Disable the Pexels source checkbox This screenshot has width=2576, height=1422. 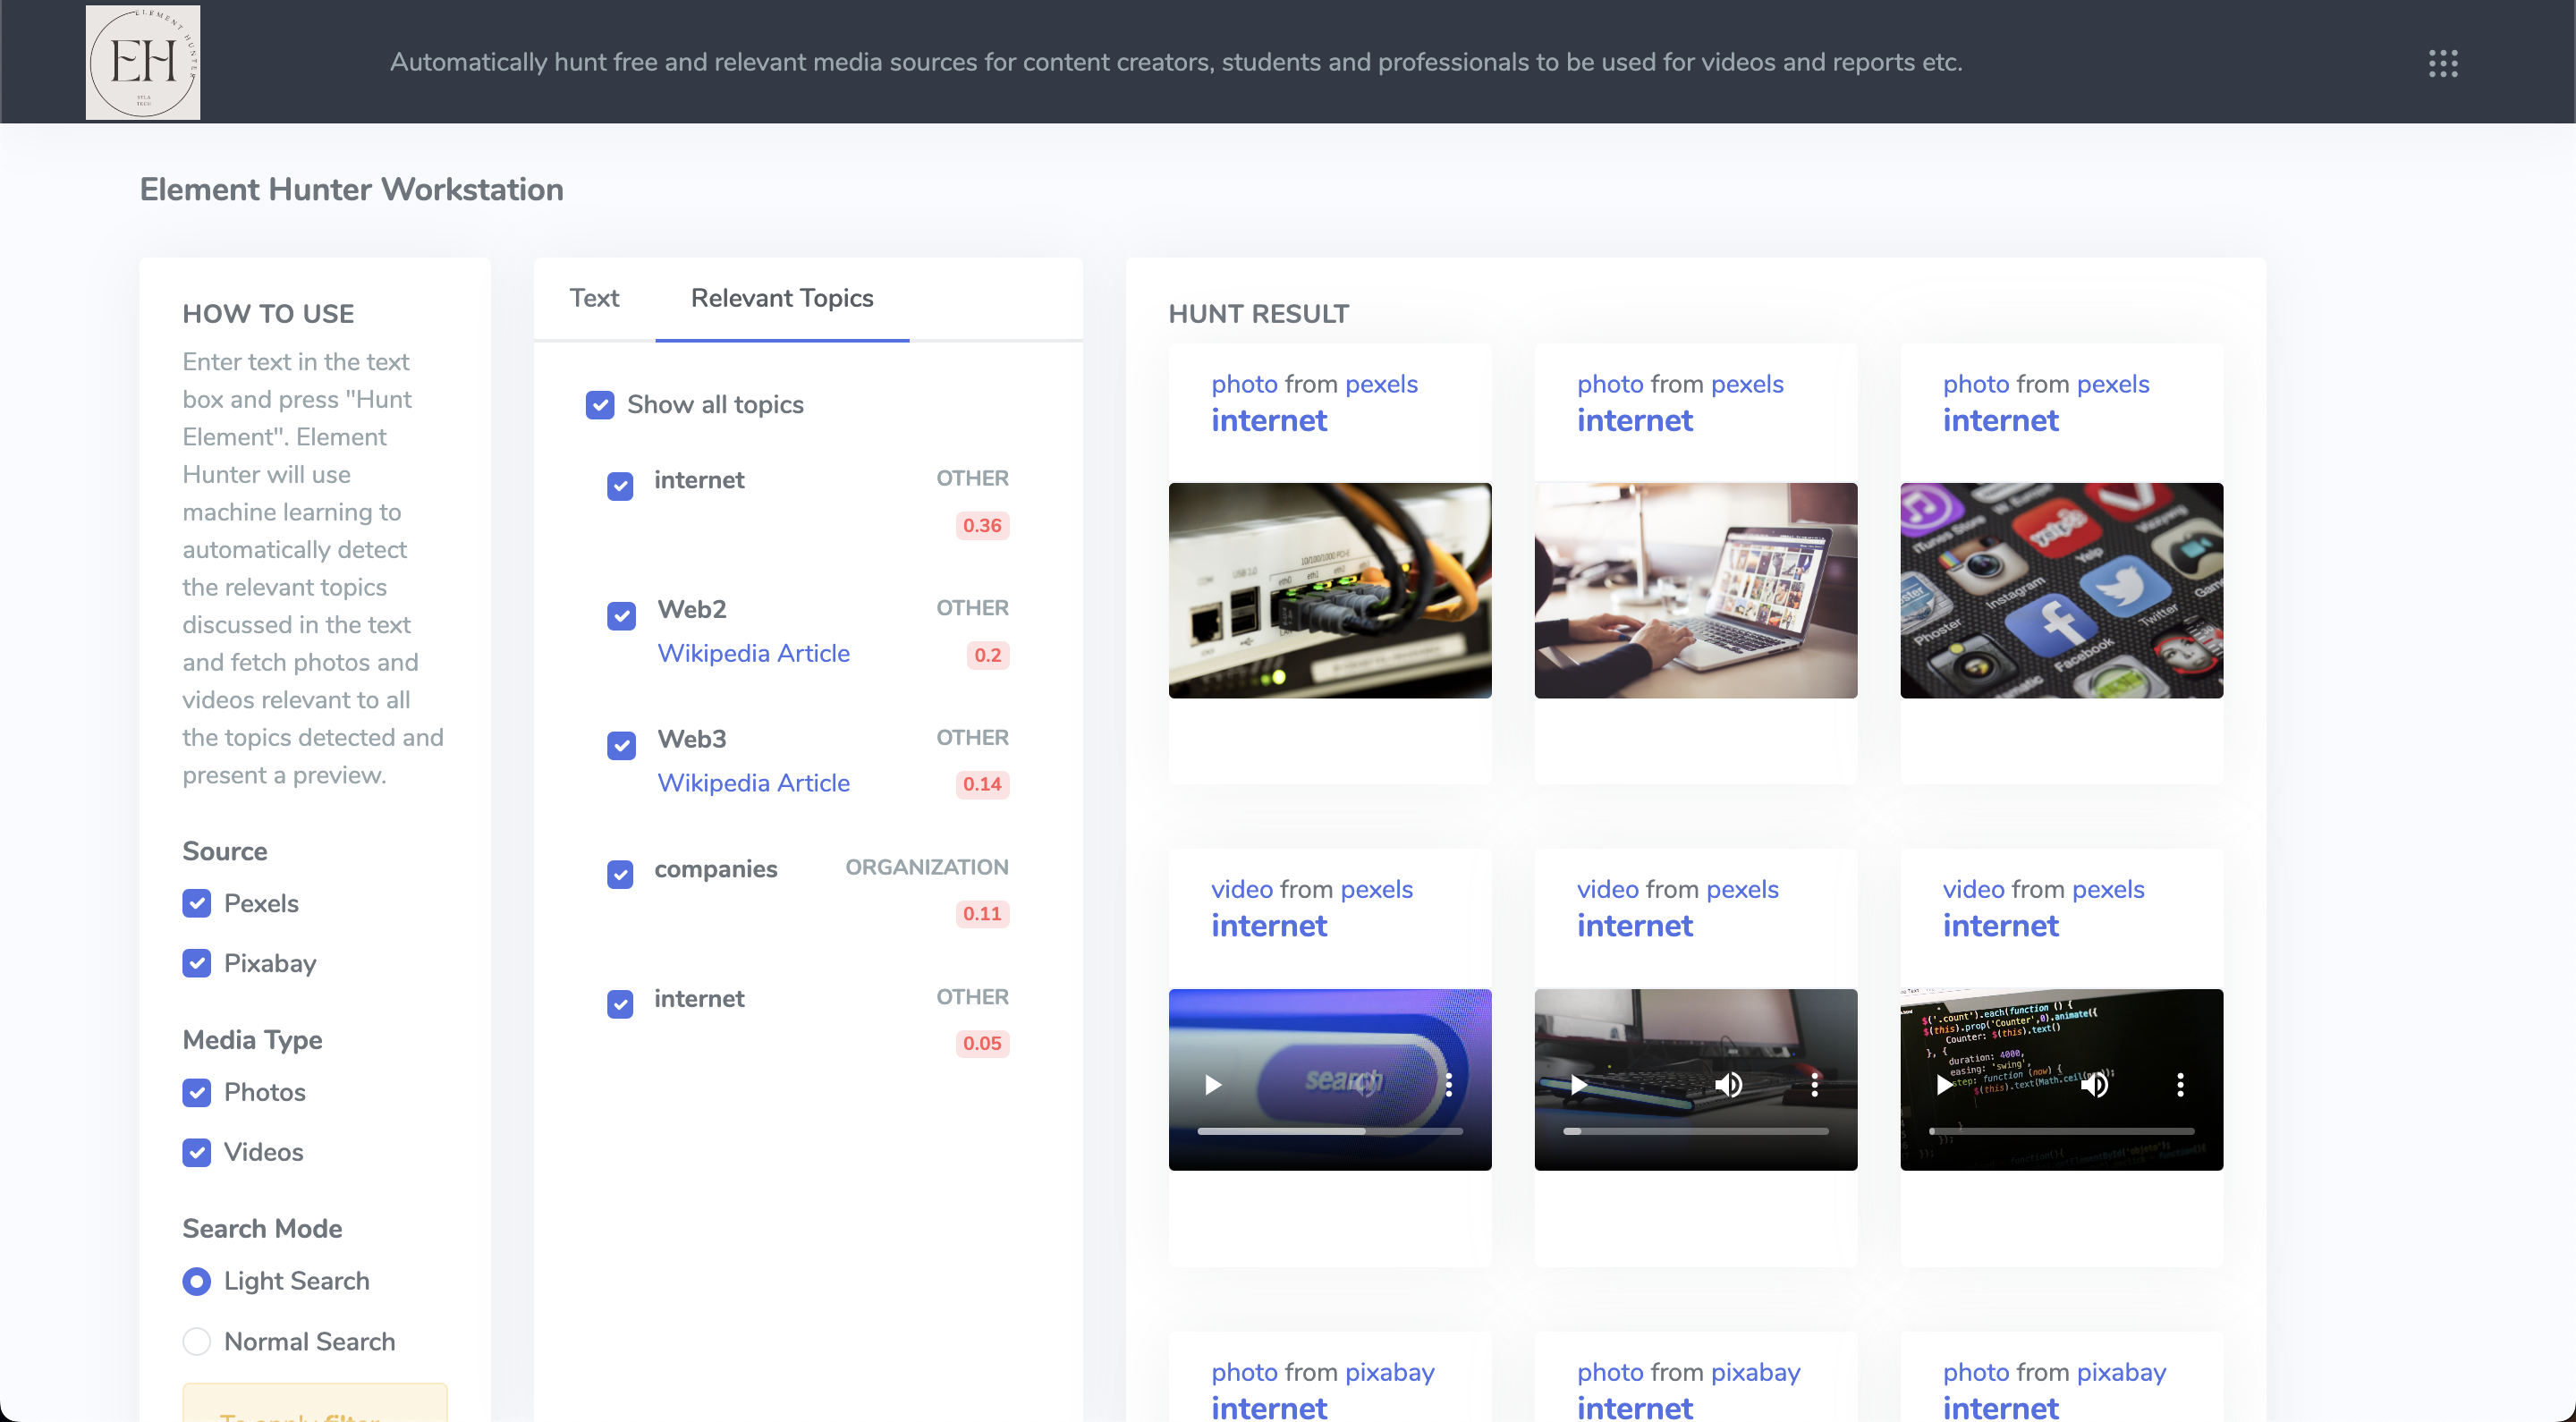coord(197,903)
